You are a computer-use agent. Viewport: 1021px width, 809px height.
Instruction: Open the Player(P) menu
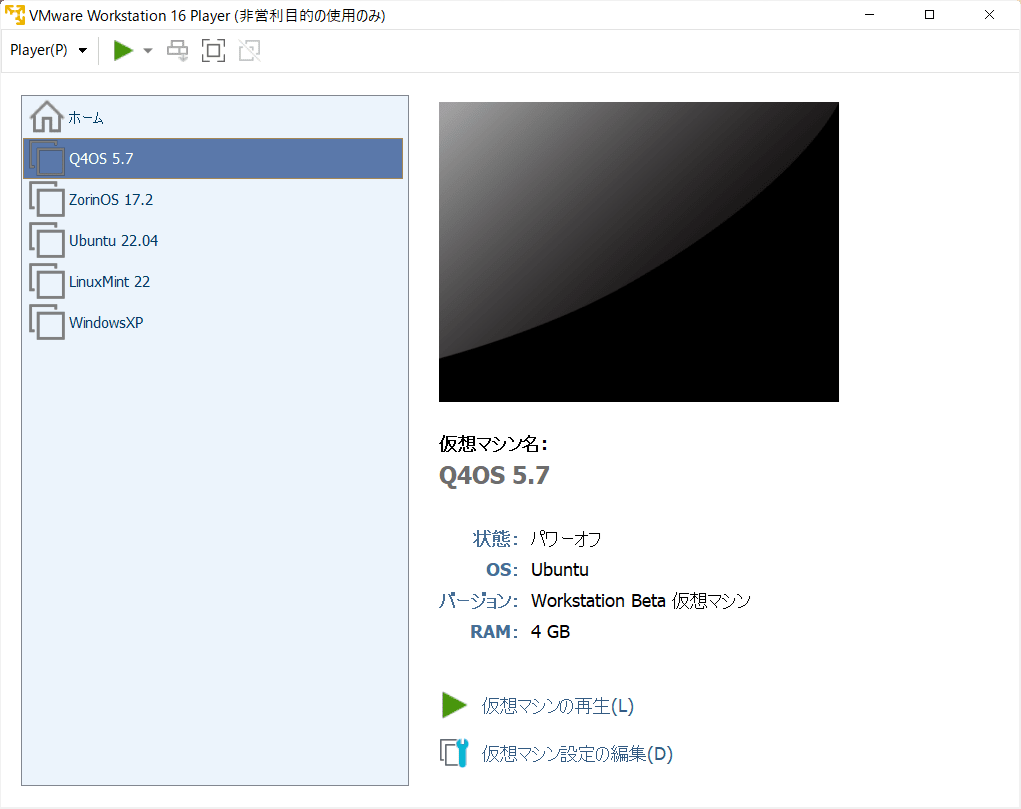pos(49,50)
